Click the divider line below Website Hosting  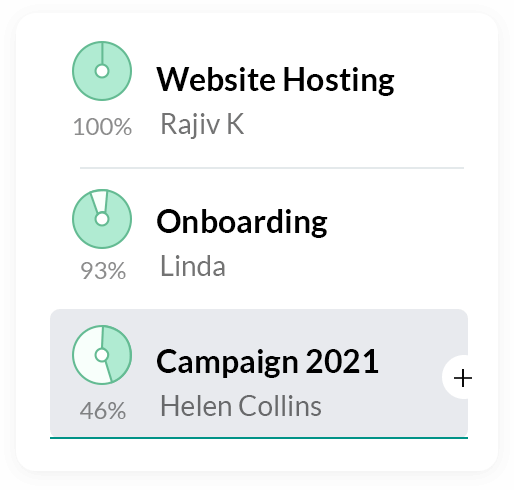point(272,168)
